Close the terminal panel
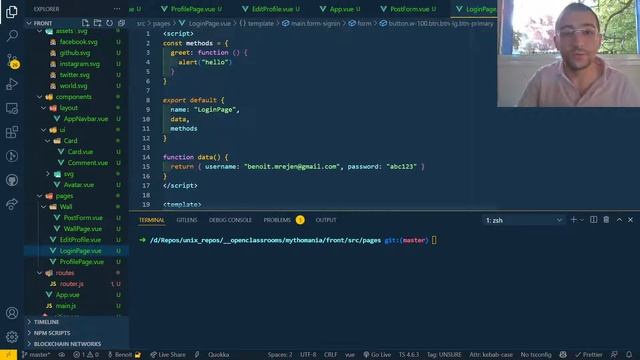 click(631, 220)
